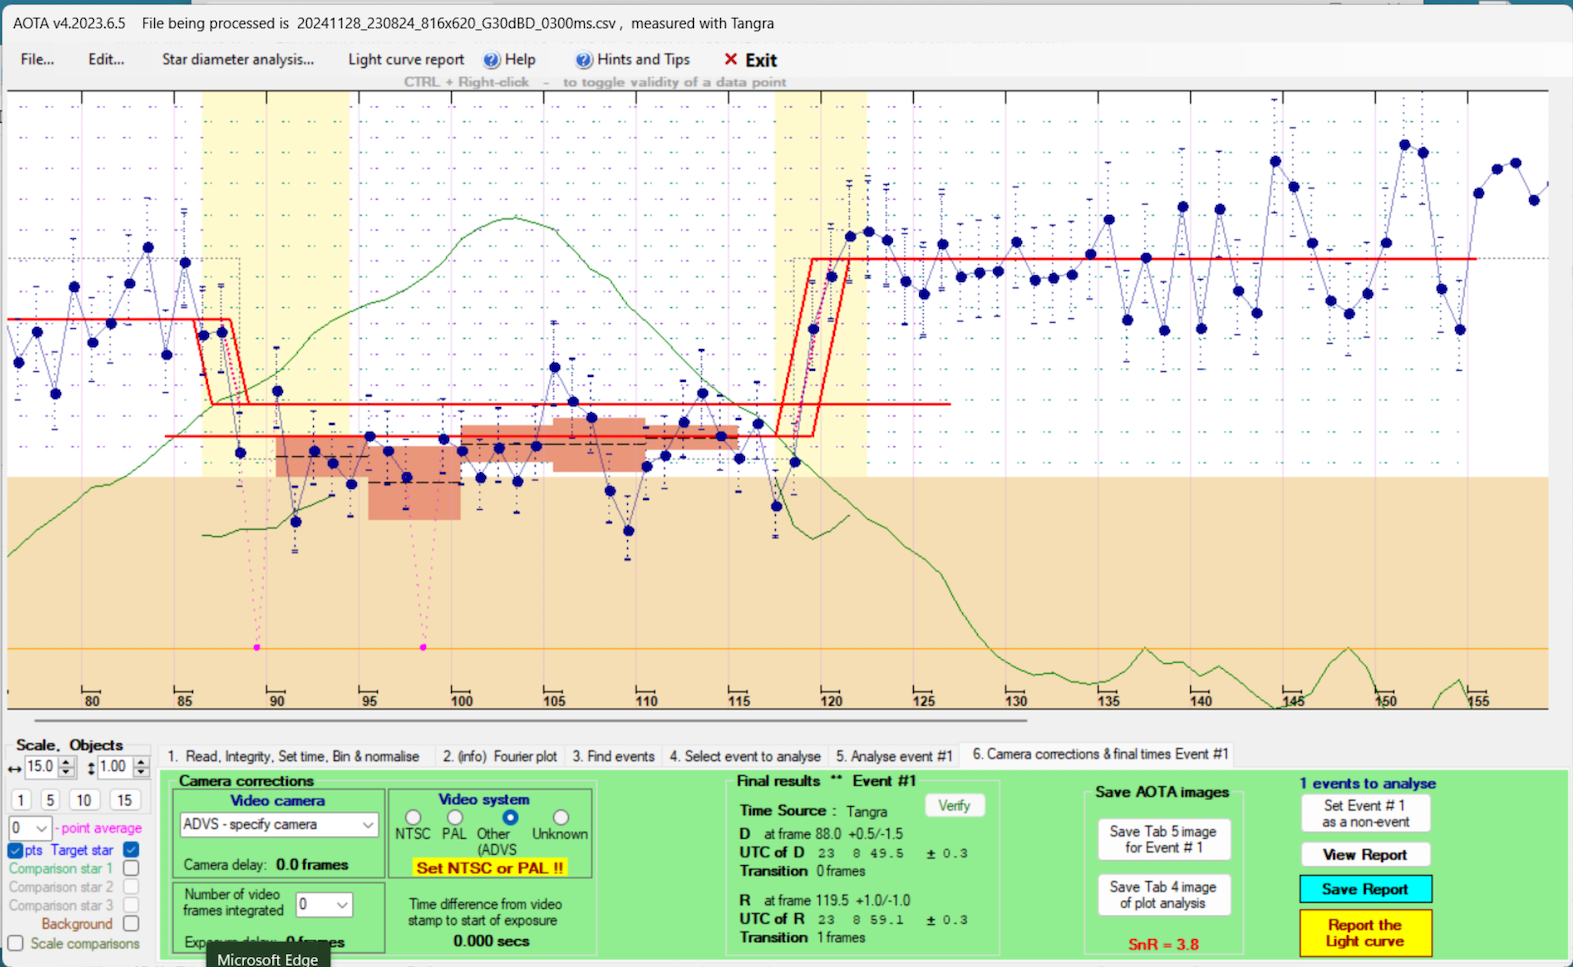Select tab 6 Camera corrections & final times
1573x967 pixels.
click(1100, 754)
